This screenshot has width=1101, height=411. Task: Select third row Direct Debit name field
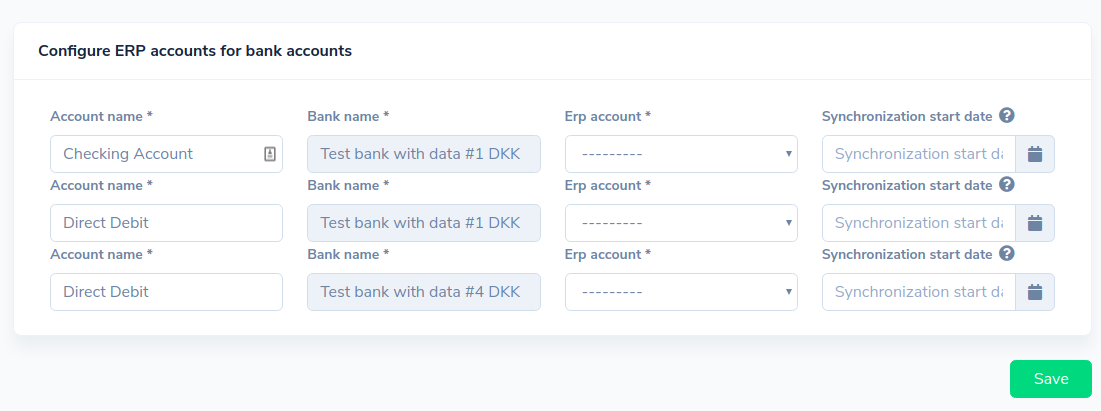166,292
